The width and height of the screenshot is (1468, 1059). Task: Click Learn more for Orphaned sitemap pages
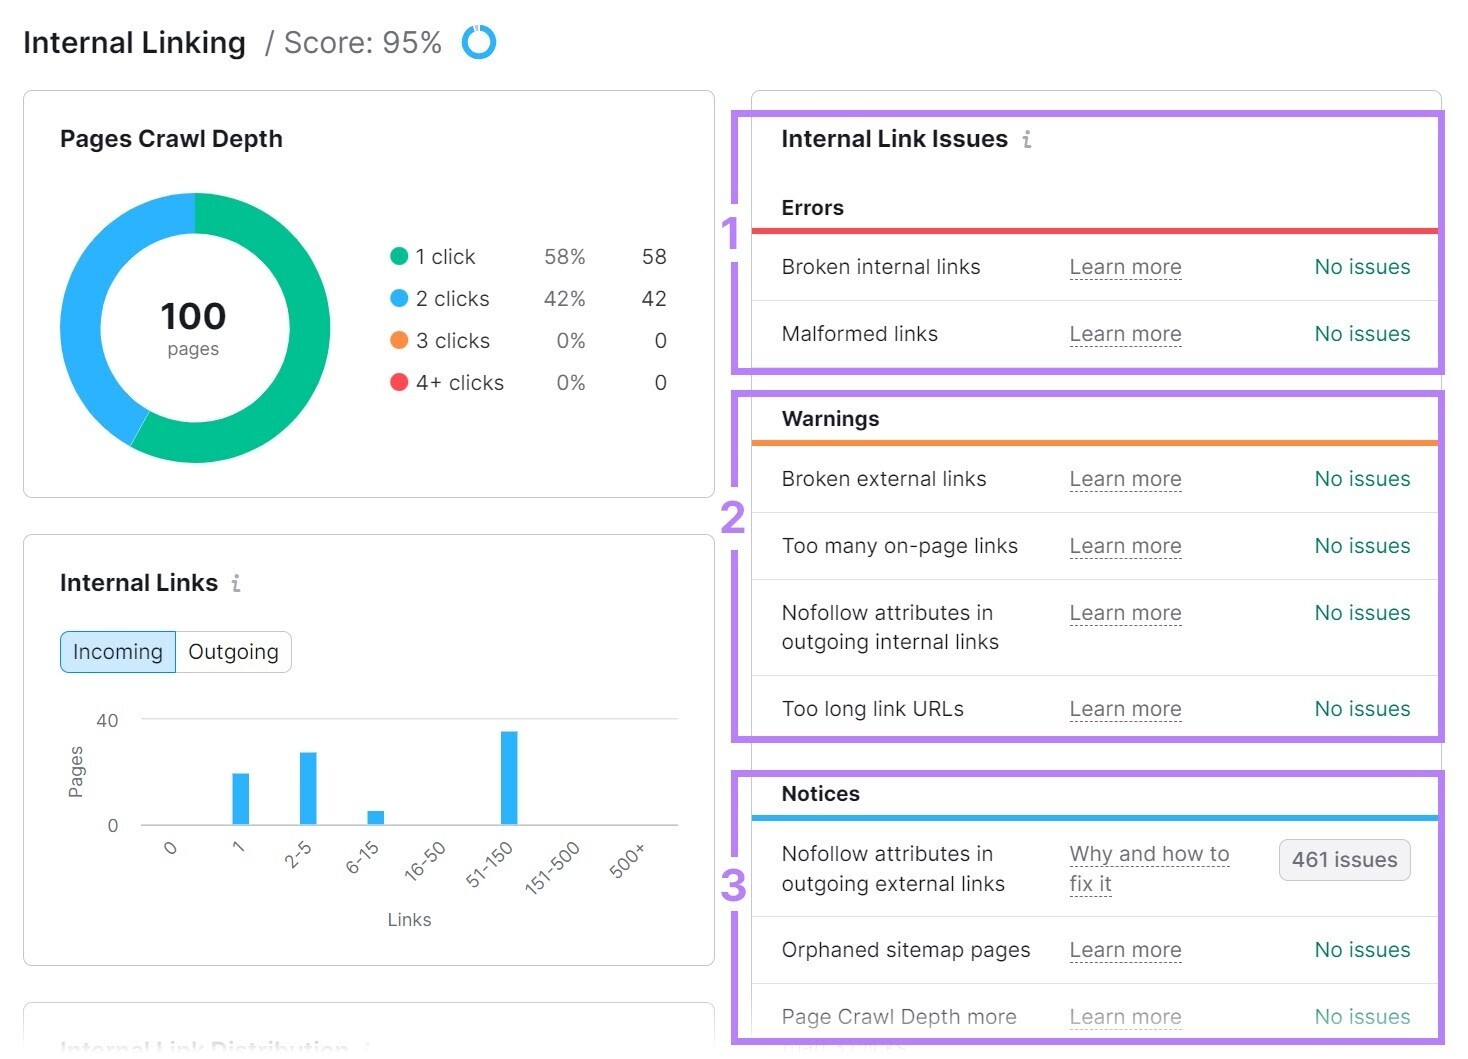[1125, 950]
